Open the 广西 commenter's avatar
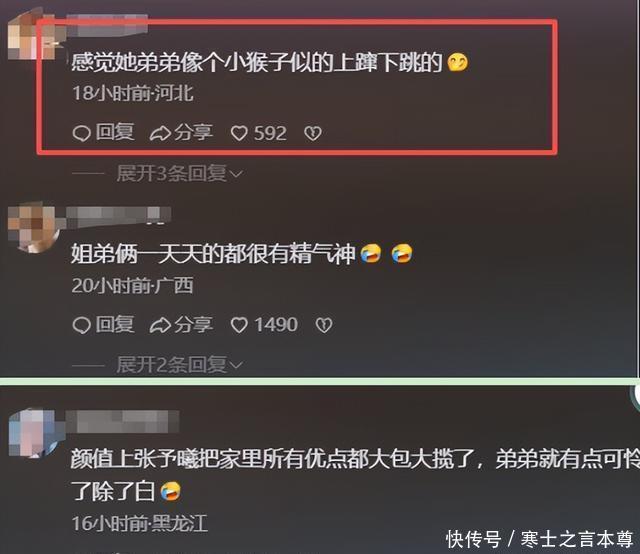 [x=34, y=227]
